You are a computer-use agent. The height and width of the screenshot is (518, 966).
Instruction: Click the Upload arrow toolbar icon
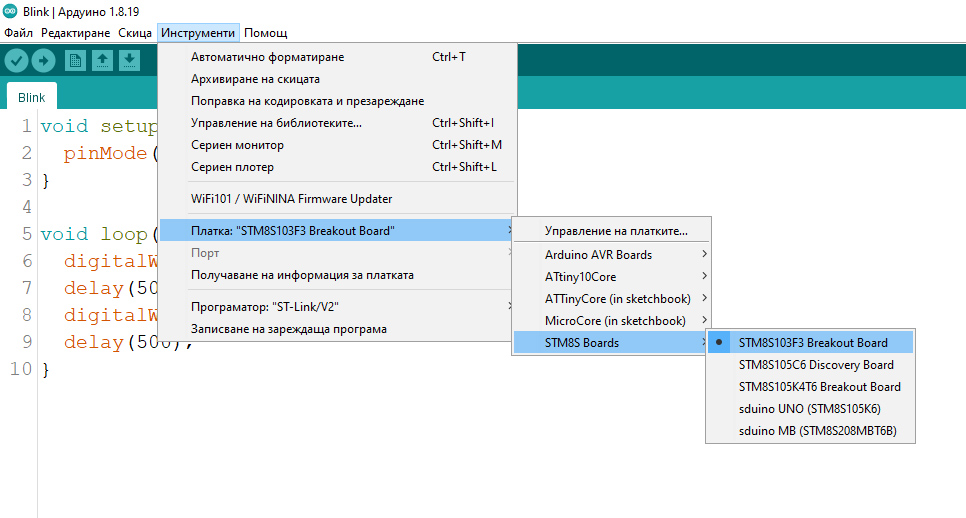pos(43,60)
